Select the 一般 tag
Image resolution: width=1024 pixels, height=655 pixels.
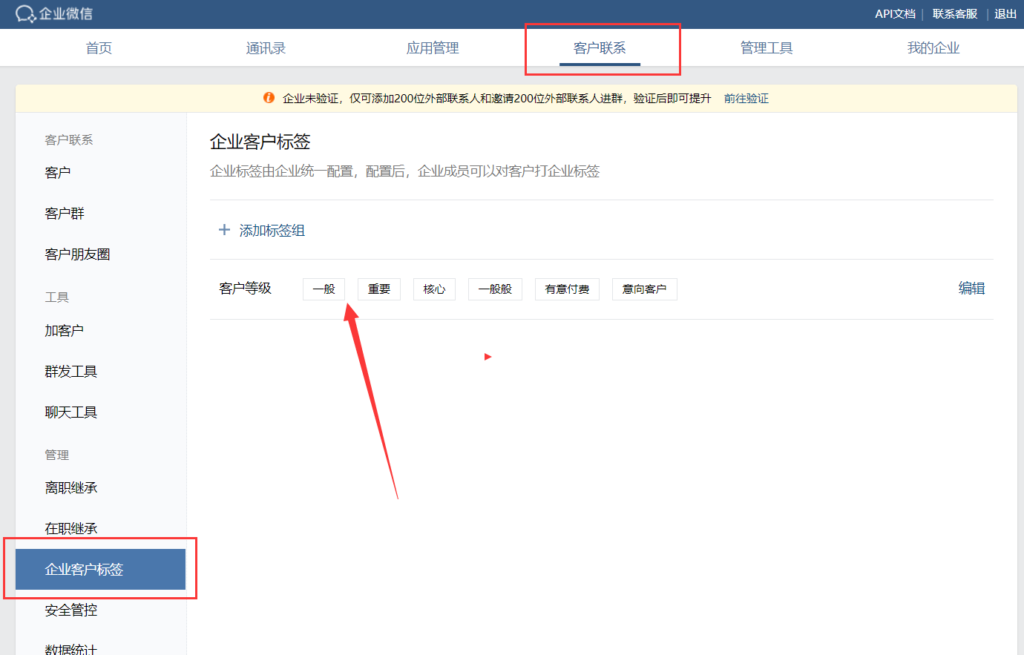[324, 289]
